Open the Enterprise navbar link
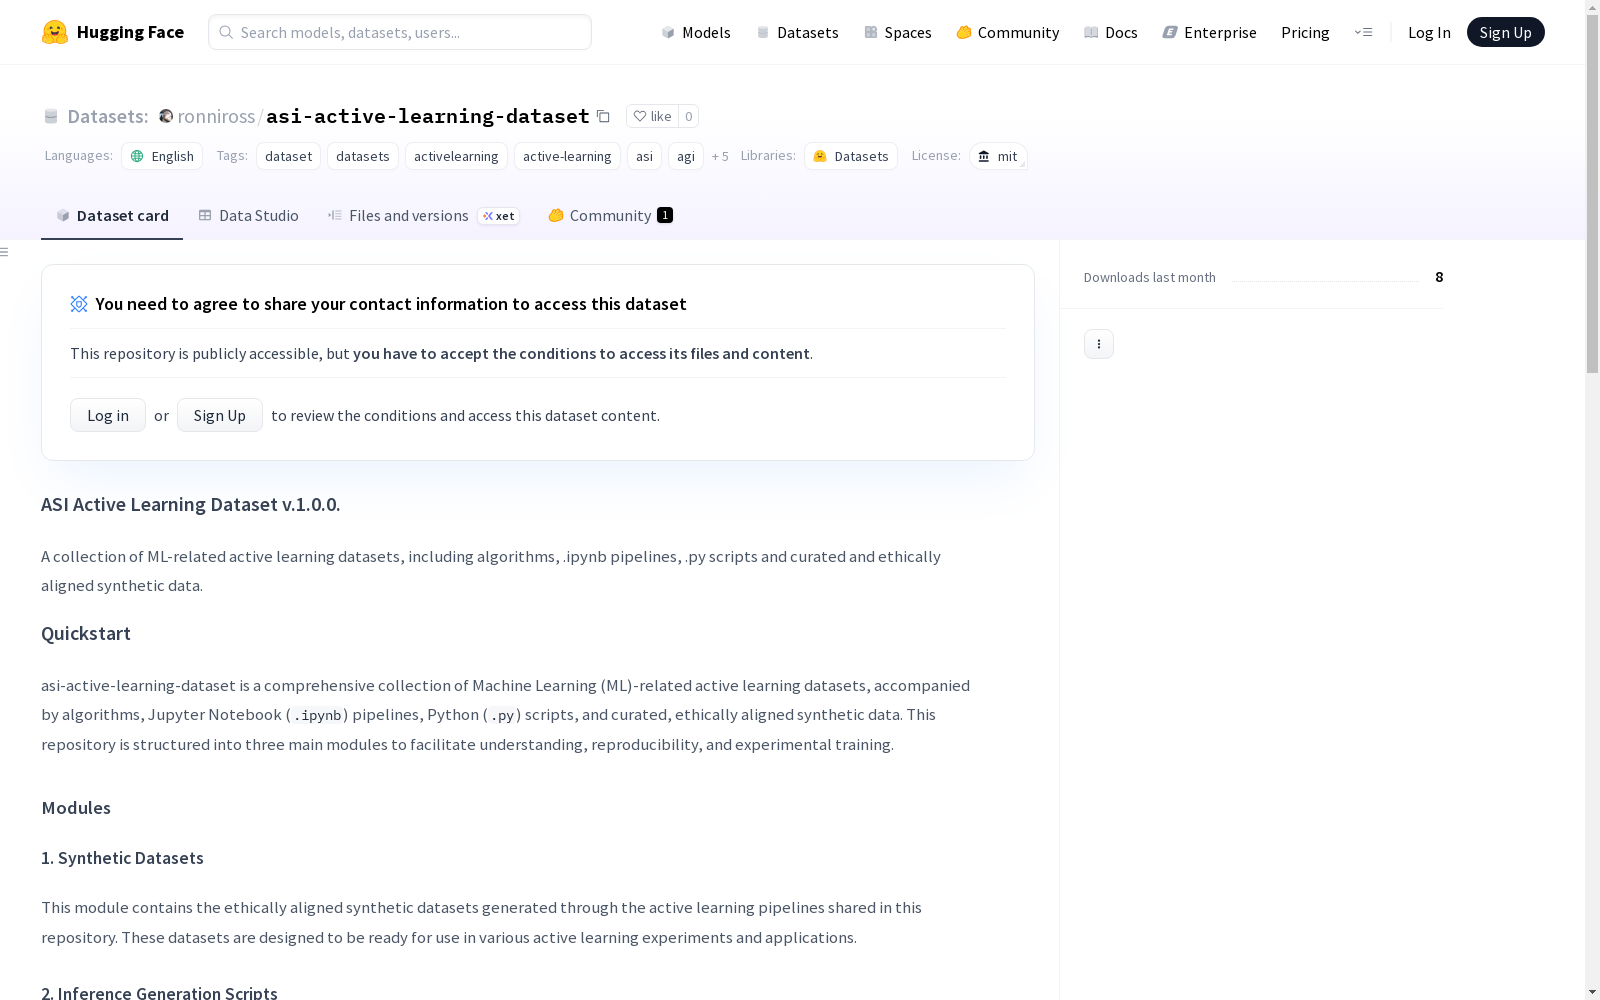 coord(1210,32)
